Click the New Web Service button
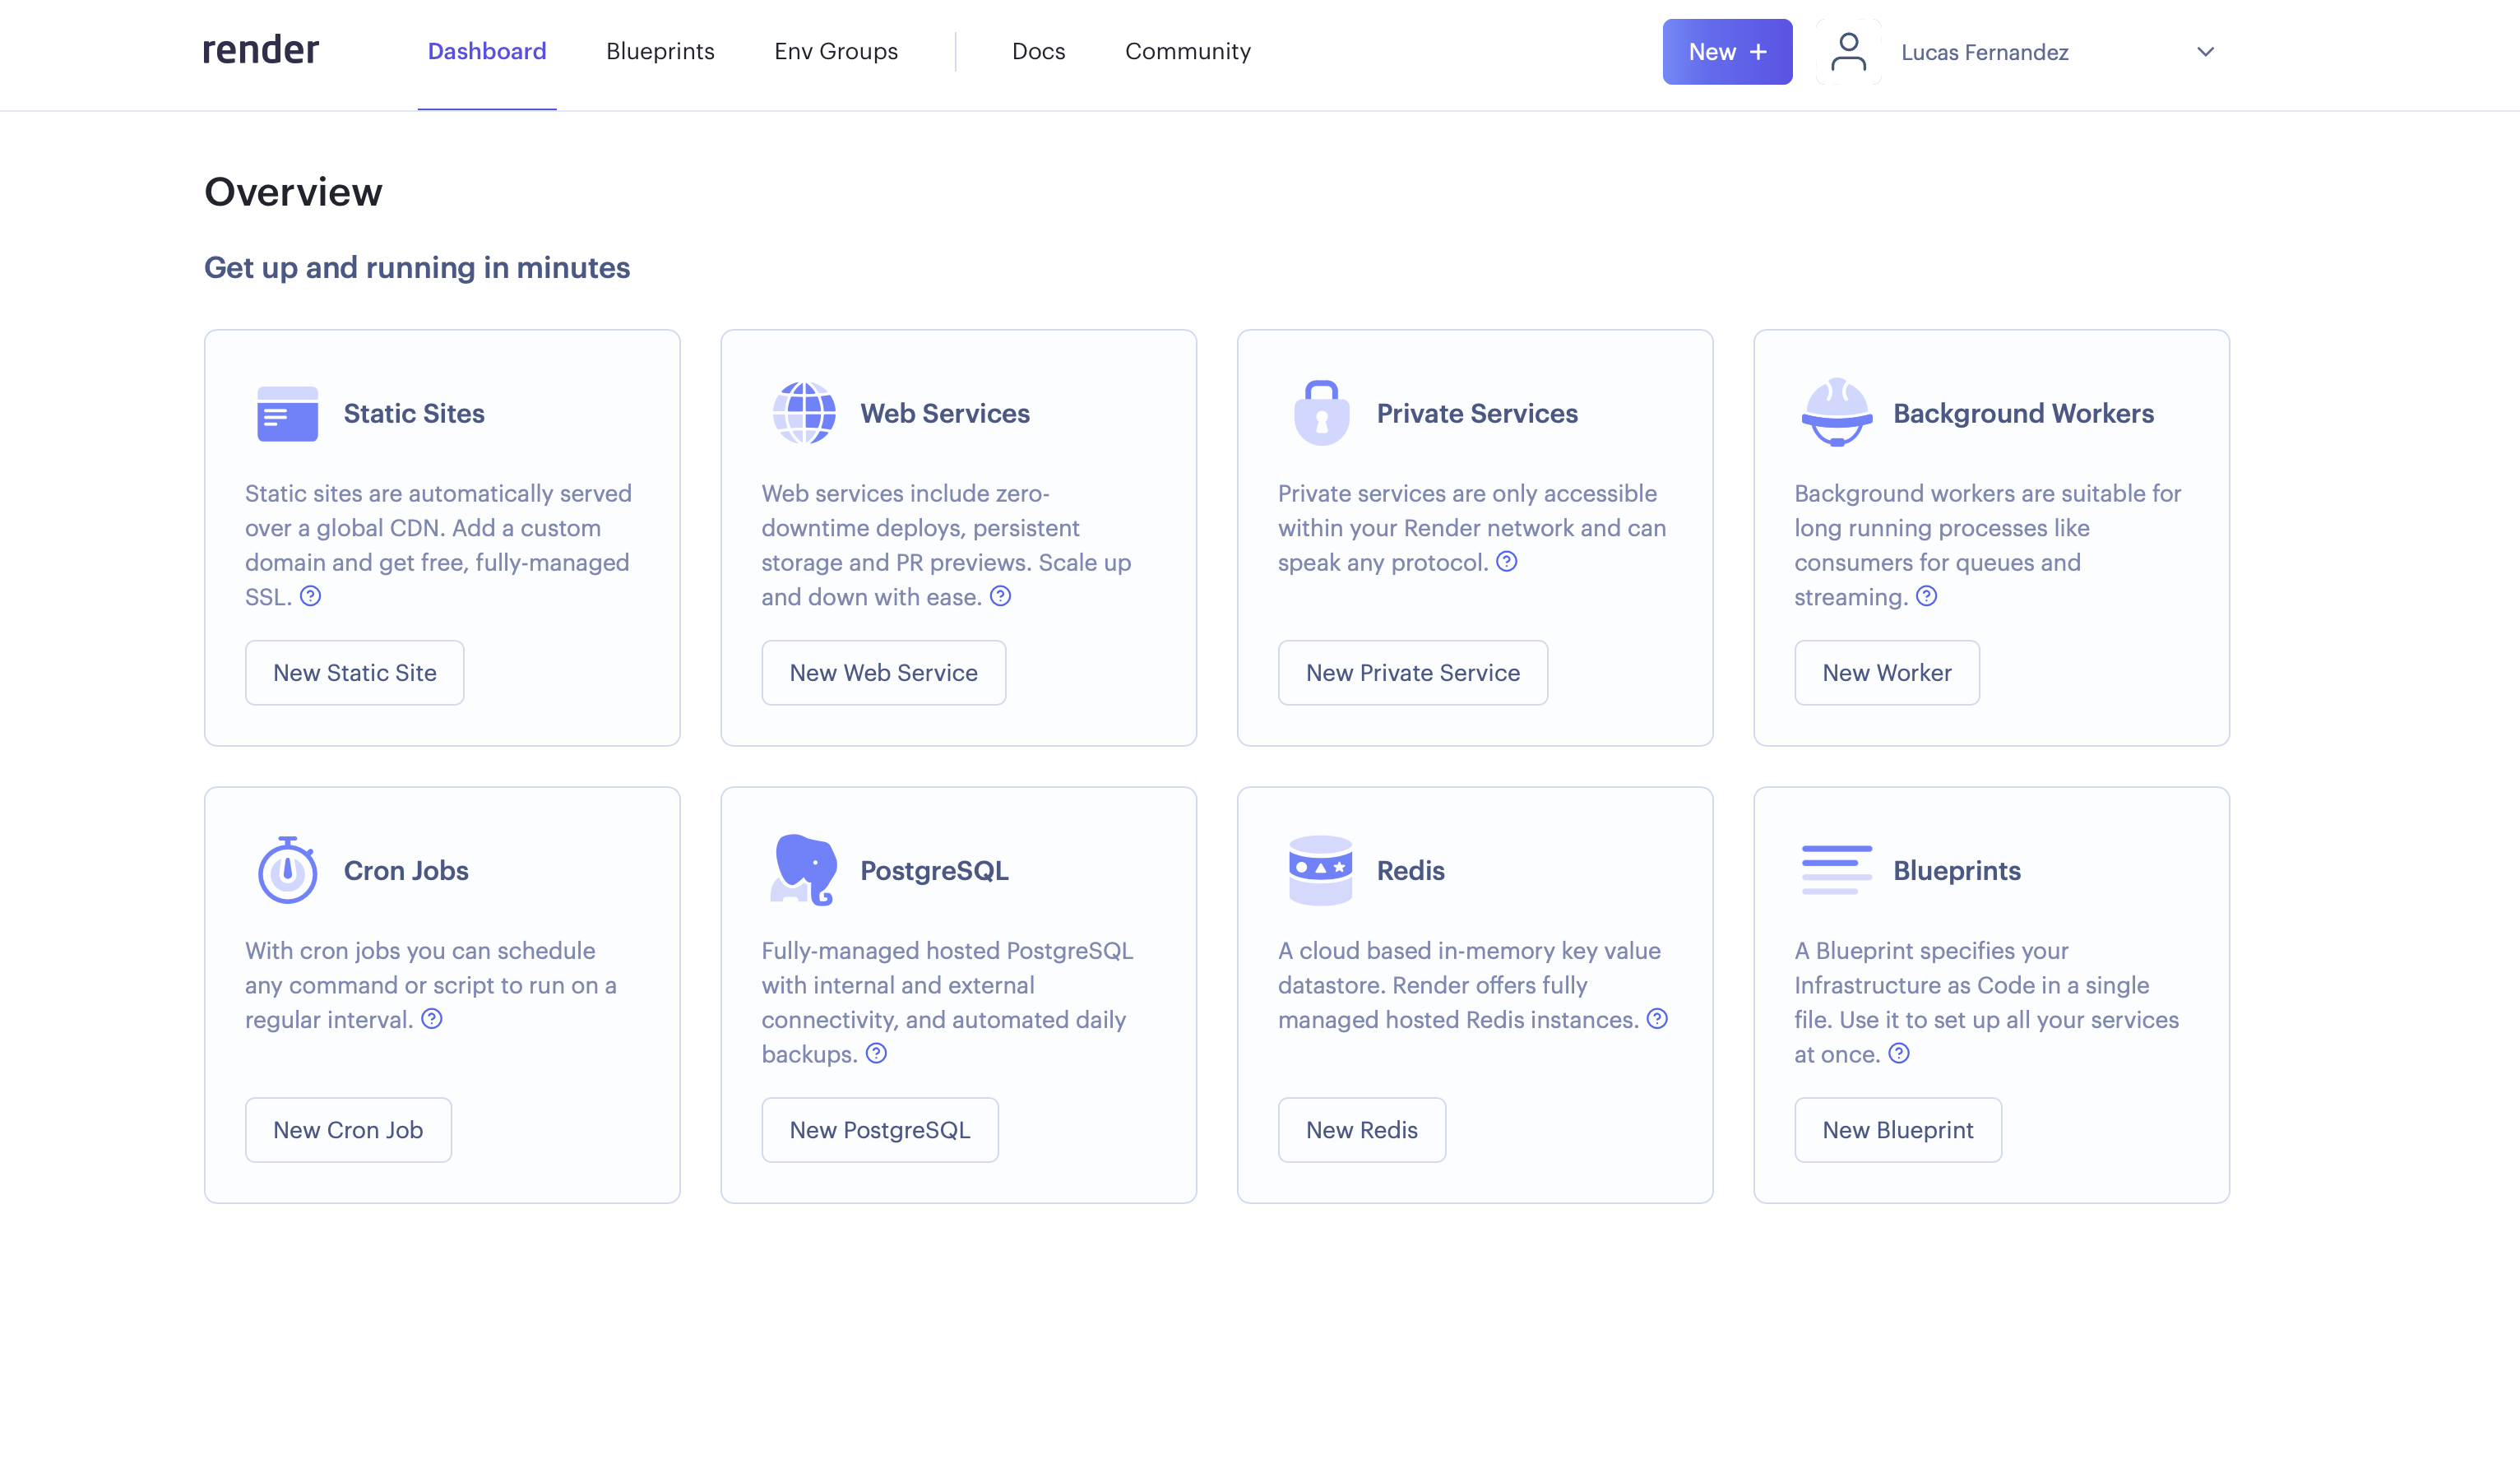Image resolution: width=2520 pixels, height=1459 pixels. pos(883,673)
